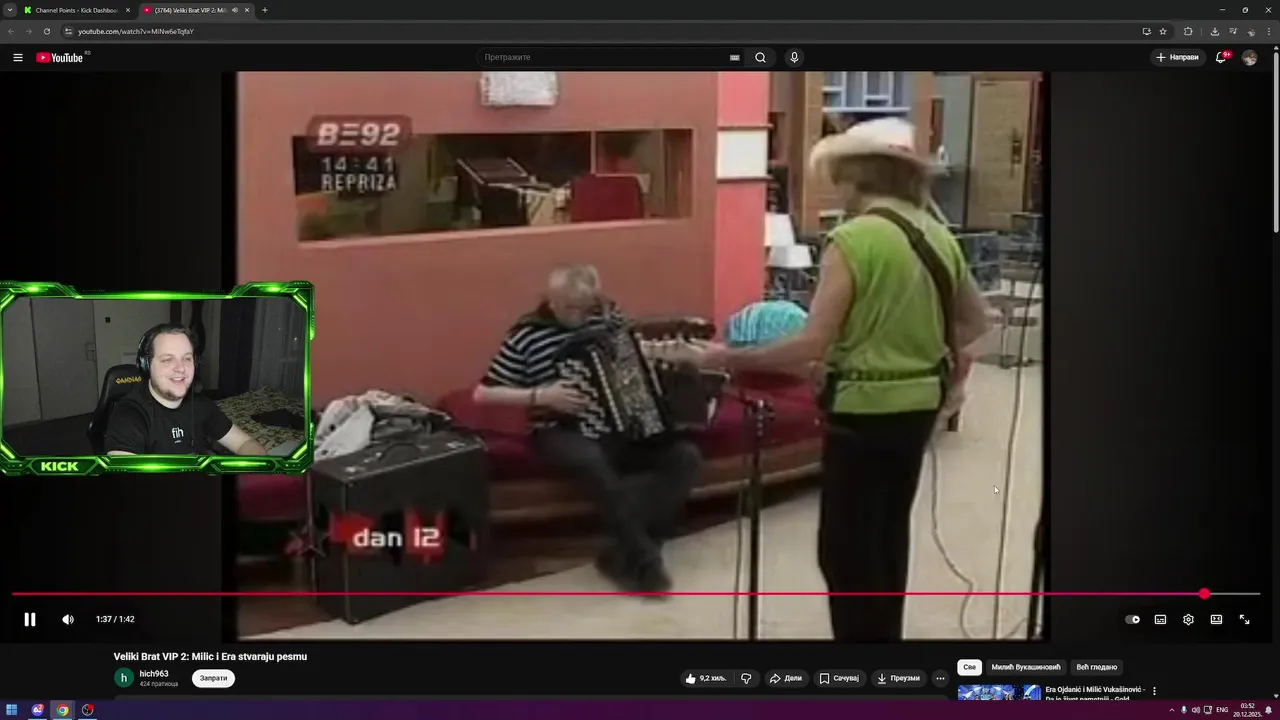Open options for Era Ojdanić suggested video
Image resolution: width=1280 pixels, height=720 pixels.
tap(1154, 691)
